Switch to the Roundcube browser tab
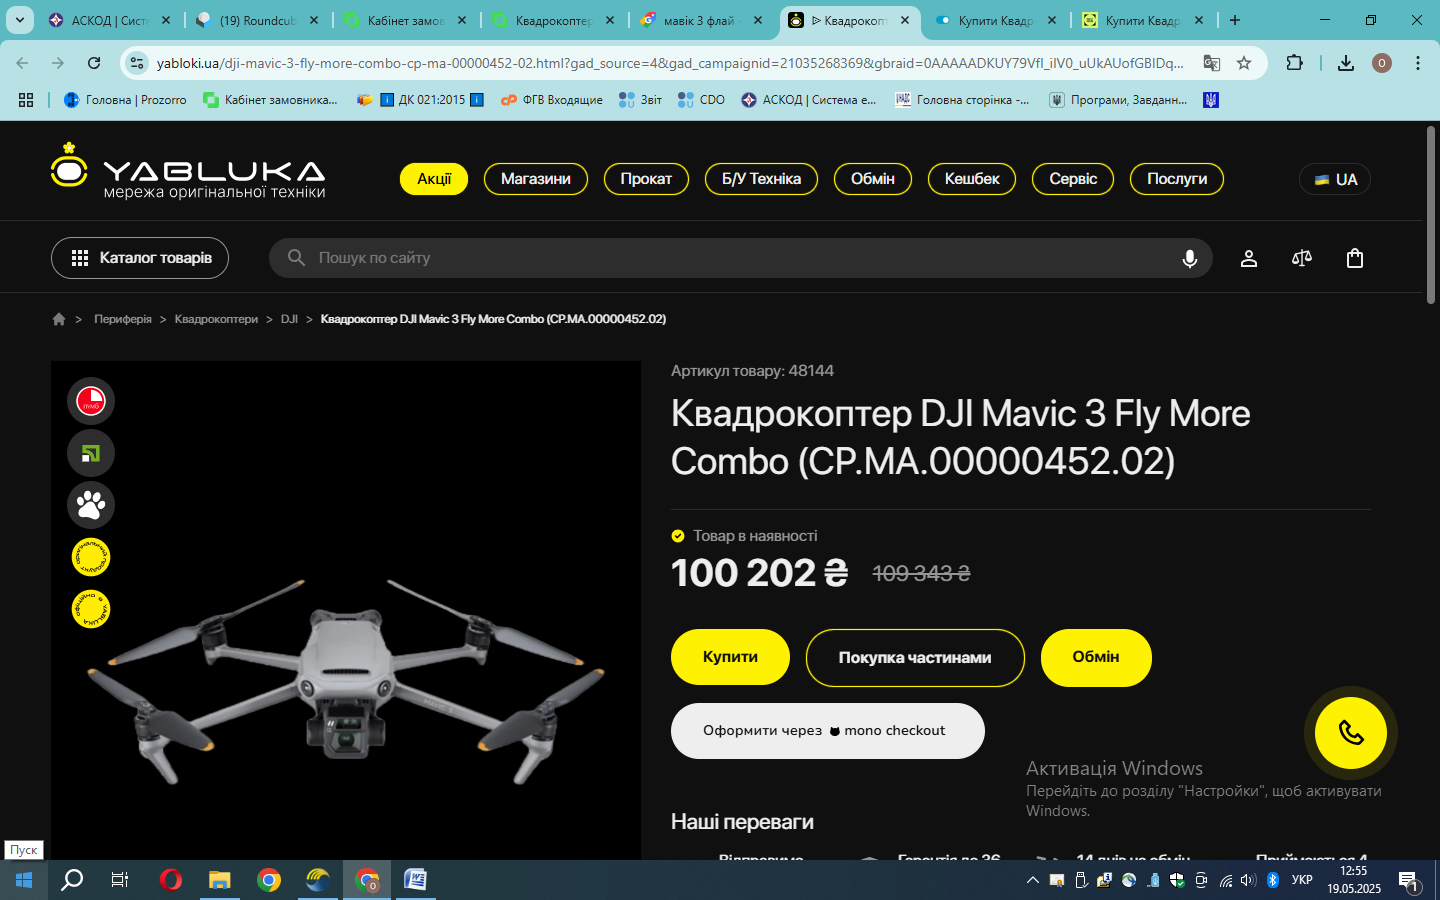This screenshot has height=900, width=1440. [258, 20]
